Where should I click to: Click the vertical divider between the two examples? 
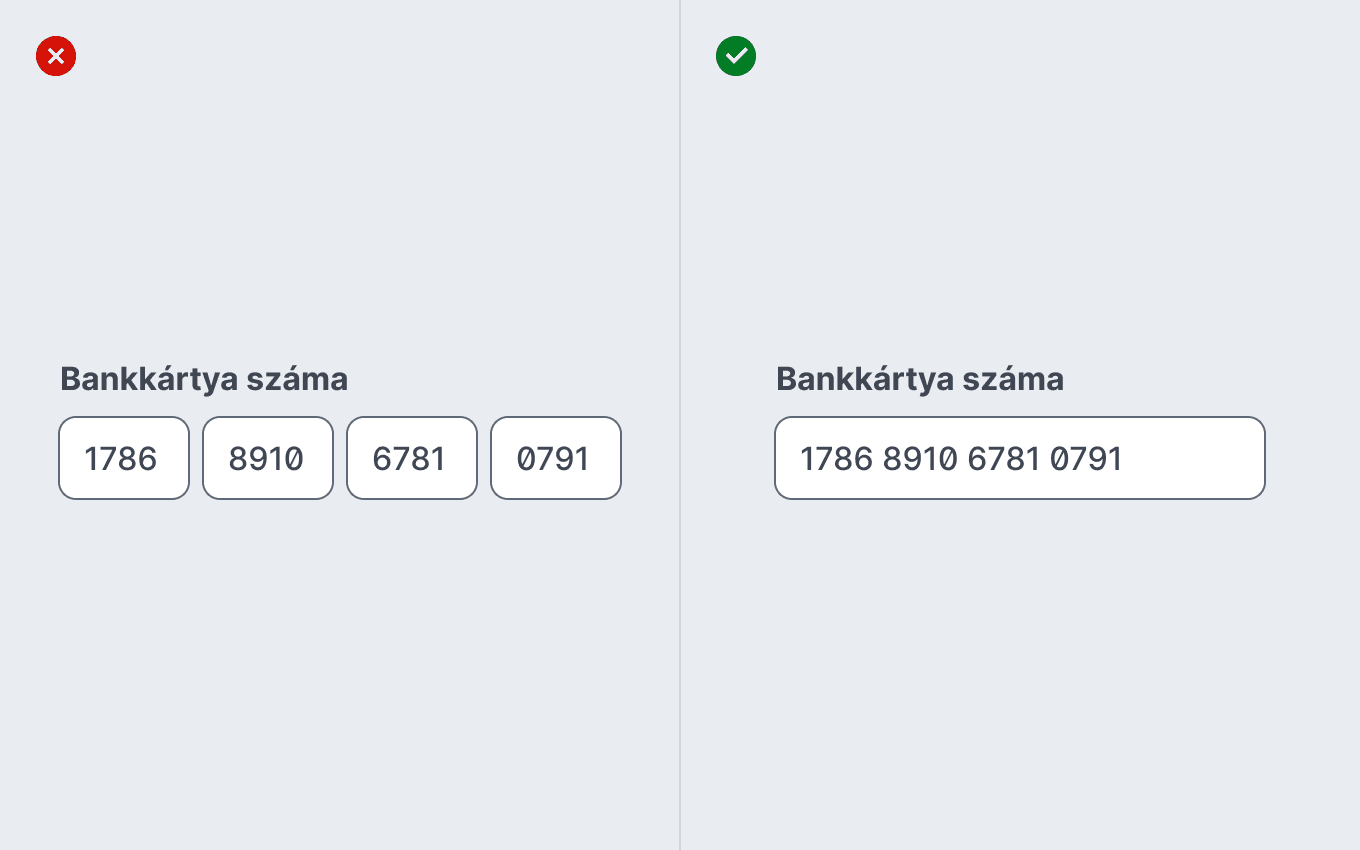(680, 425)
